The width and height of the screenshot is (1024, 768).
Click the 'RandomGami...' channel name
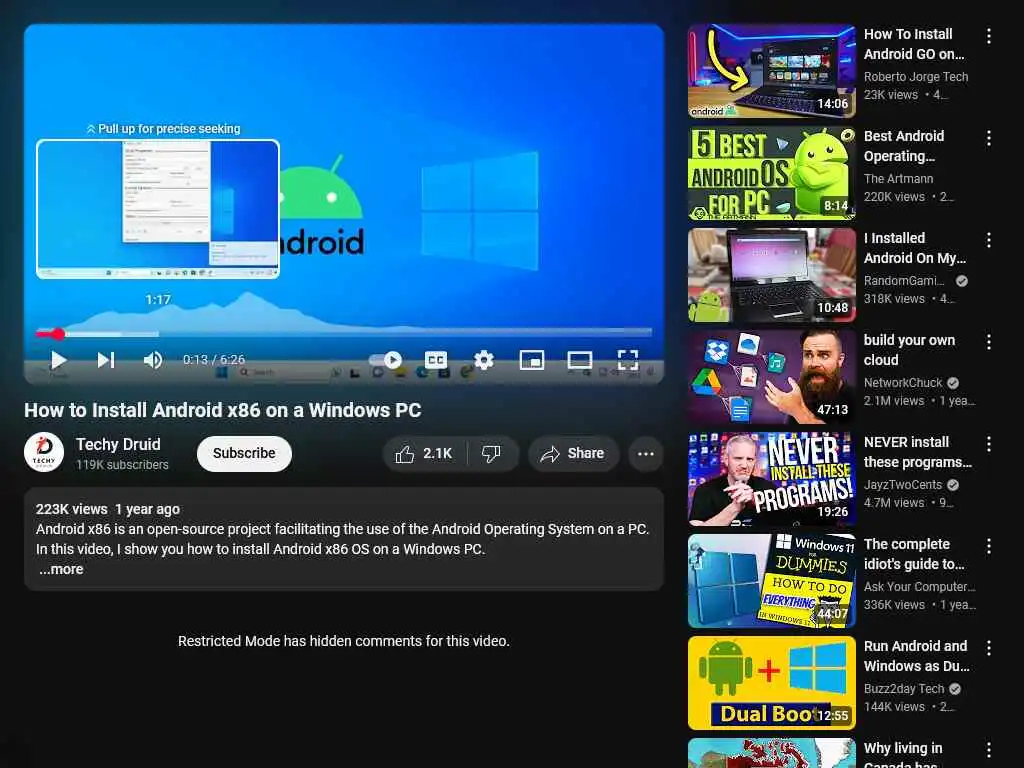904,280
